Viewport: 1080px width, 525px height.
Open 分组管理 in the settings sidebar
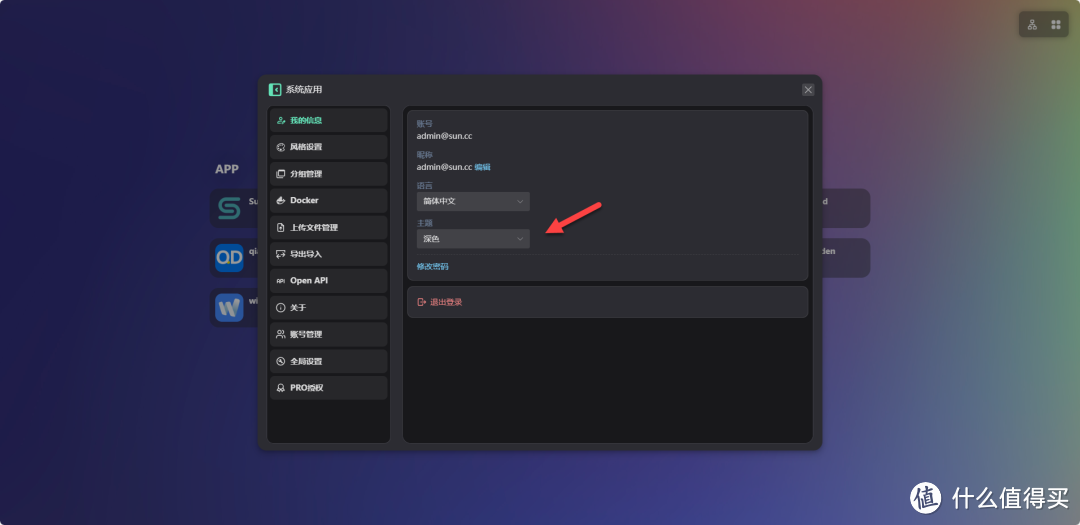329,174
